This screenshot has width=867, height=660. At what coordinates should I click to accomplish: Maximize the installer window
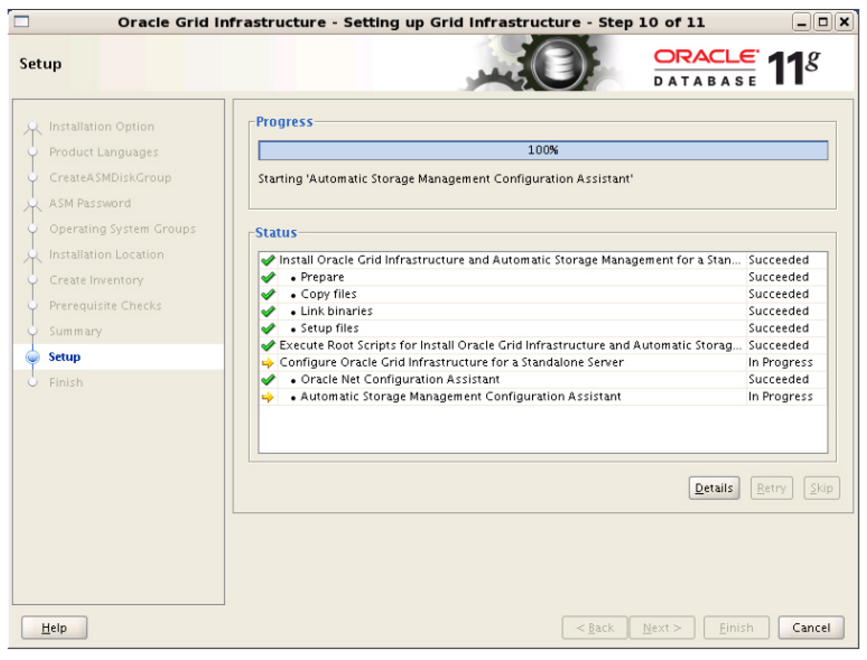click(x=823, y=22)
